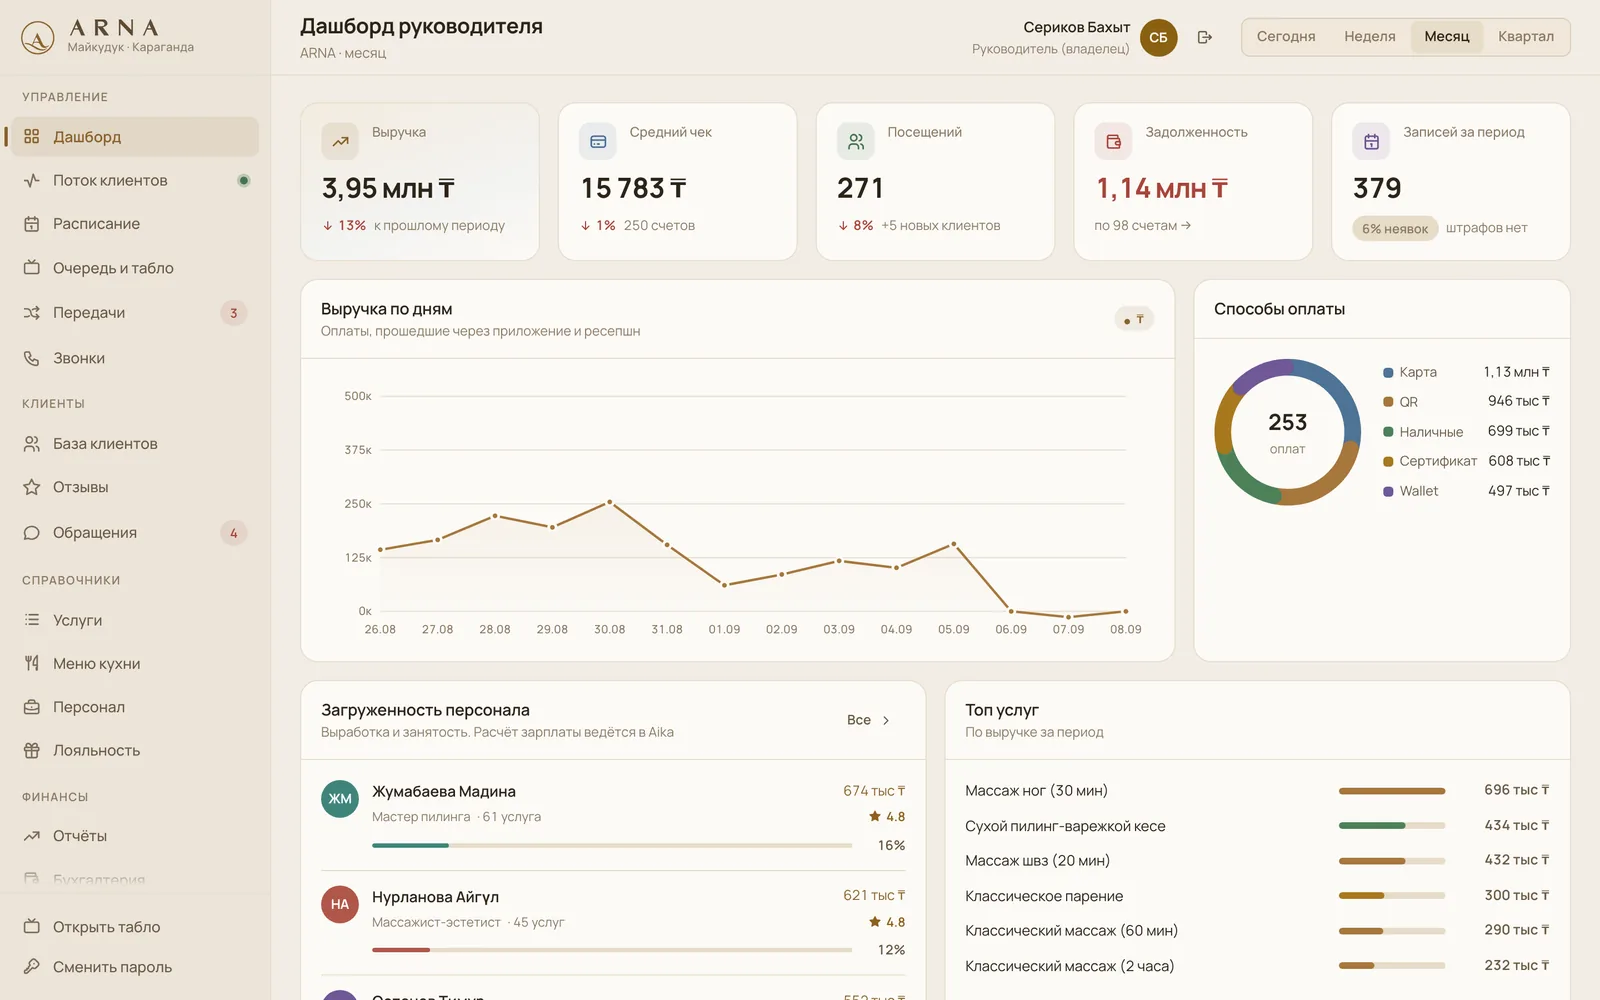Click the '1,13 млн ₸' Карта amount
1600x1000 pixels.
[1516, 372]
